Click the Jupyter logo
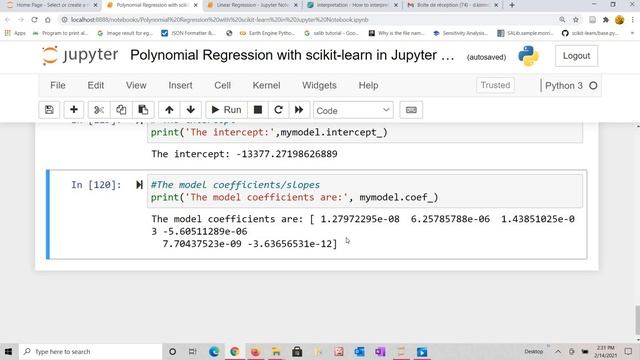Image resolution: width=640 pixels, height=360 pixels. click(80, 56)
